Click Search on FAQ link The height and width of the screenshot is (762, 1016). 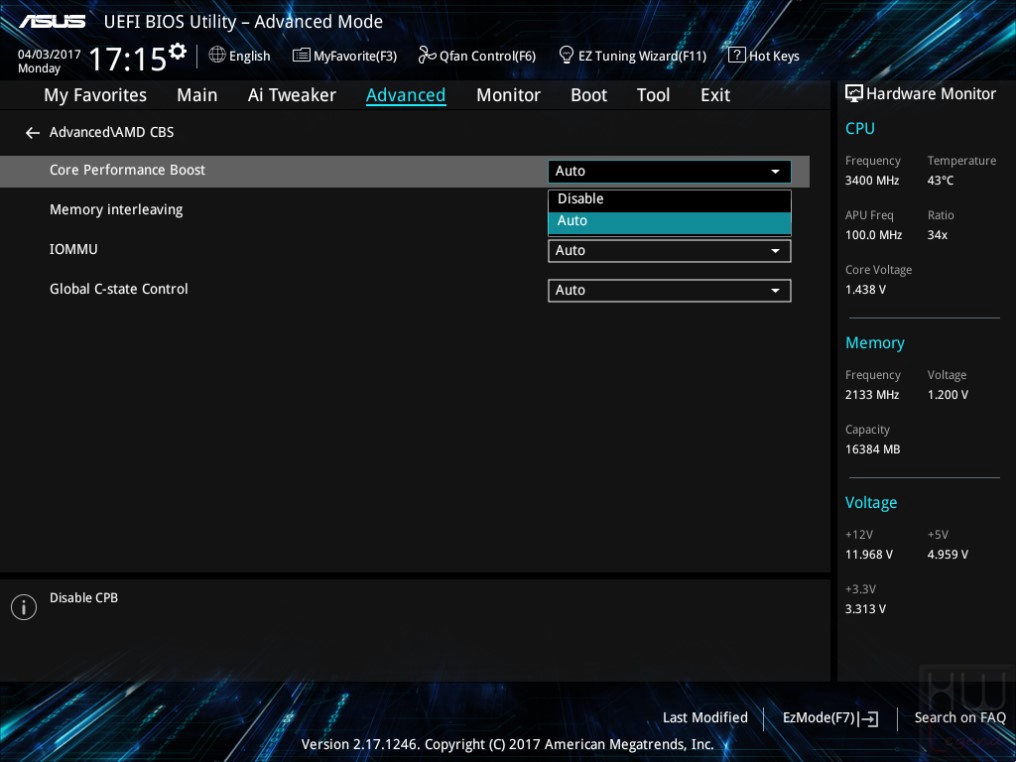click(960, 718)
